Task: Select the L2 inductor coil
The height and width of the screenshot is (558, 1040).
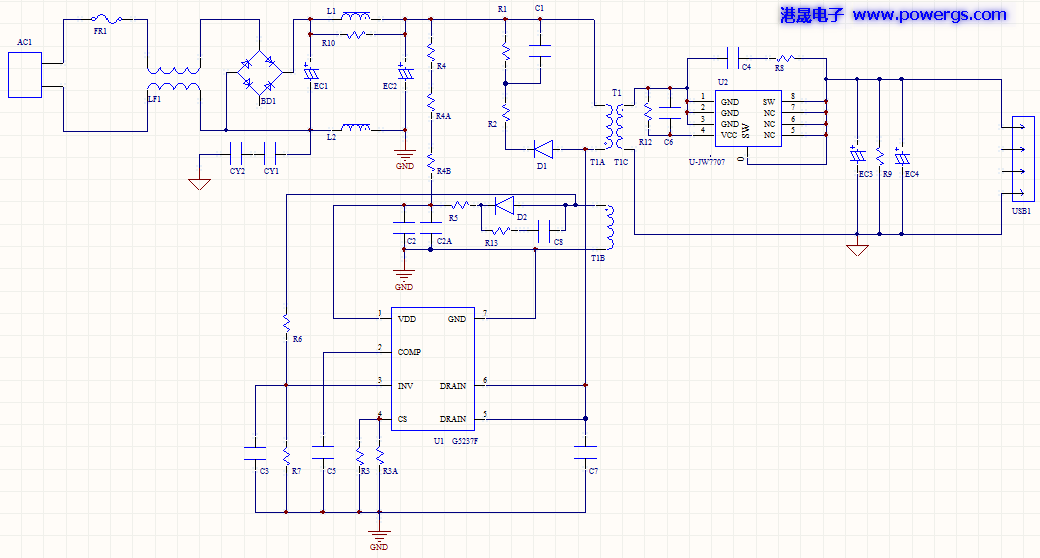Action: [x=356, y=129]
